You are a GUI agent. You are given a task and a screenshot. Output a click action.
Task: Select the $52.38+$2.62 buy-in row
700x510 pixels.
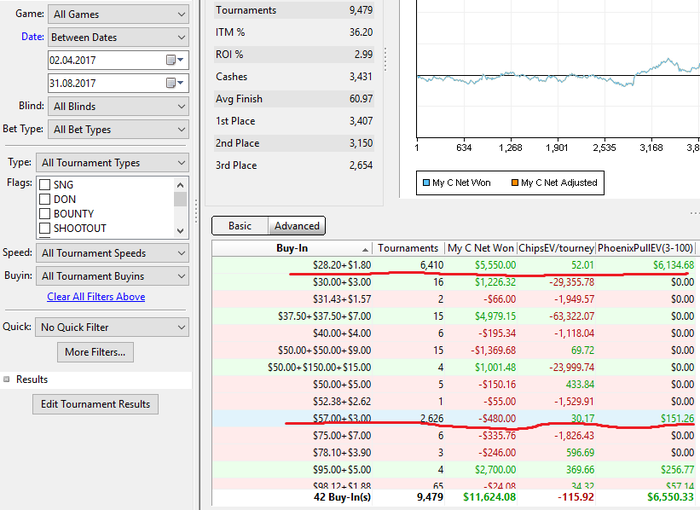pos(454,401)
